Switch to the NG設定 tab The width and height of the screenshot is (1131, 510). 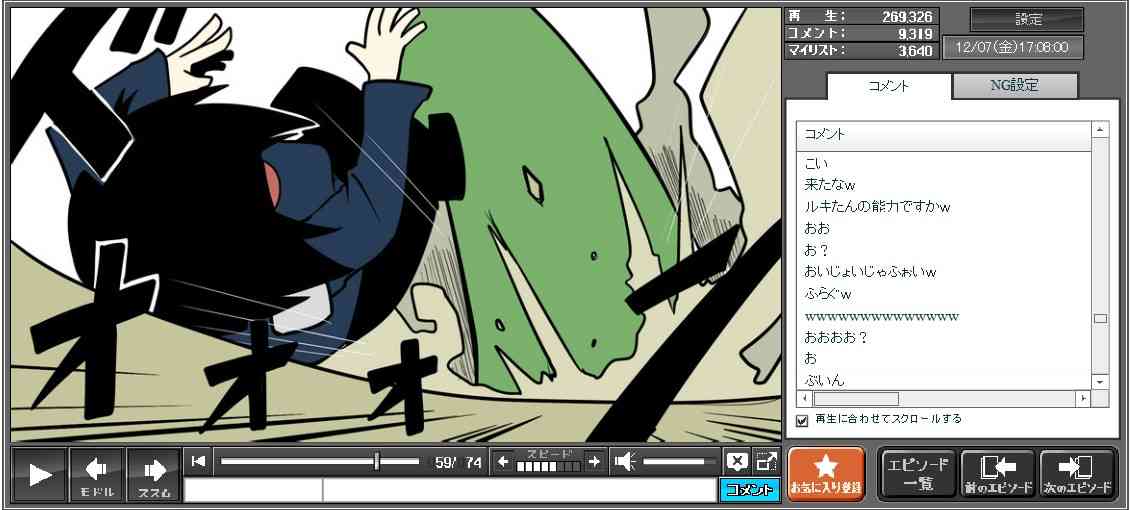tap(1014, 86)
